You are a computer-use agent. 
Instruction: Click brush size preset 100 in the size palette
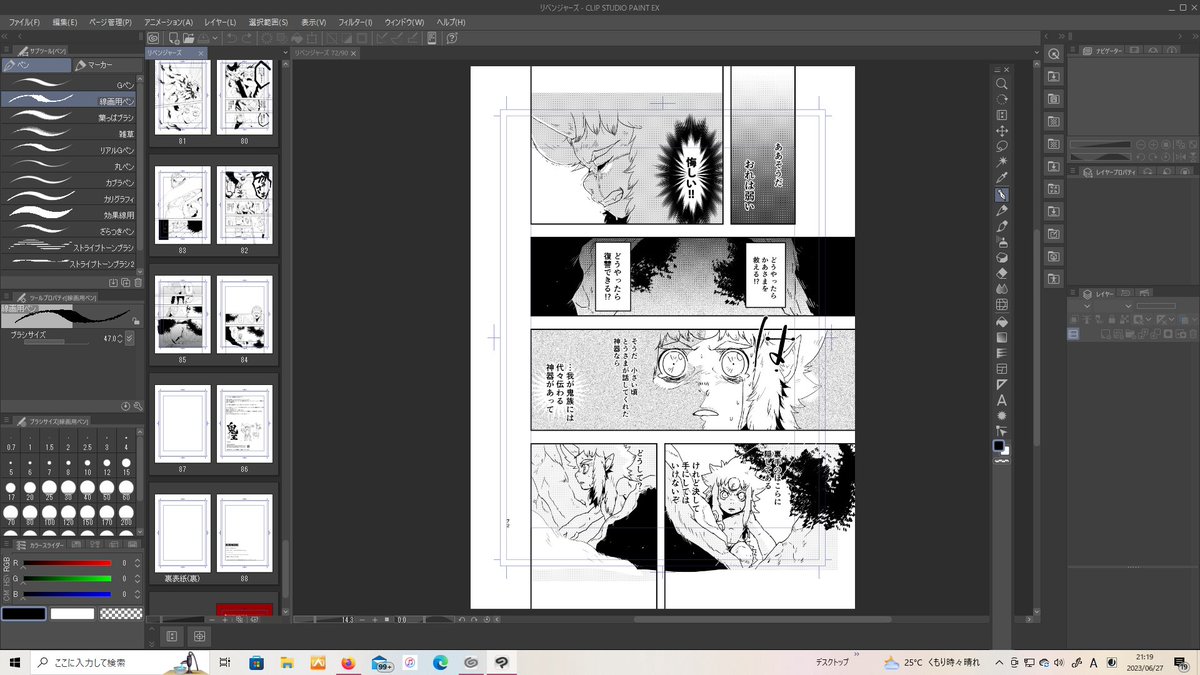(x=48, y=513)
